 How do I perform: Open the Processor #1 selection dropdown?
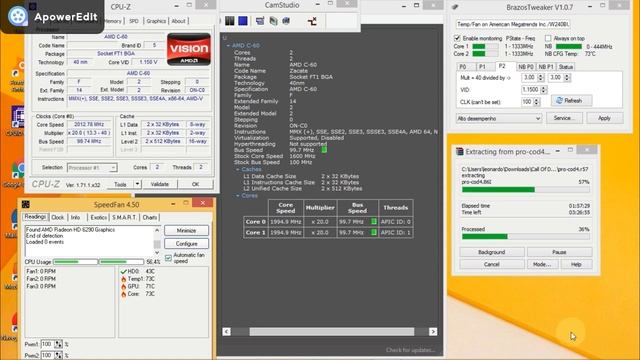tap(92, 168)
